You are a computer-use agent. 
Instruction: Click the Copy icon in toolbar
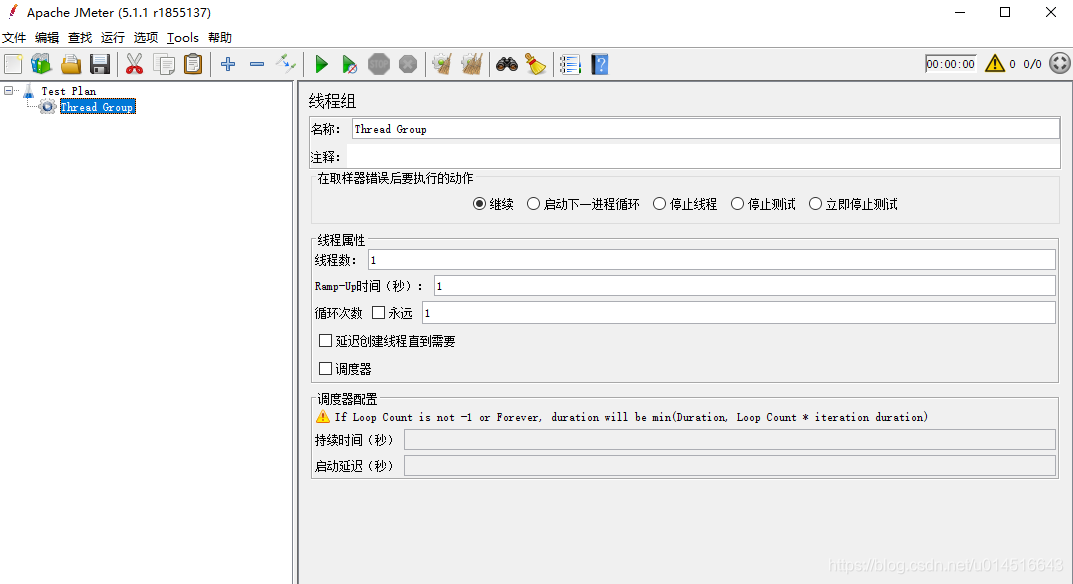[164, 64]
